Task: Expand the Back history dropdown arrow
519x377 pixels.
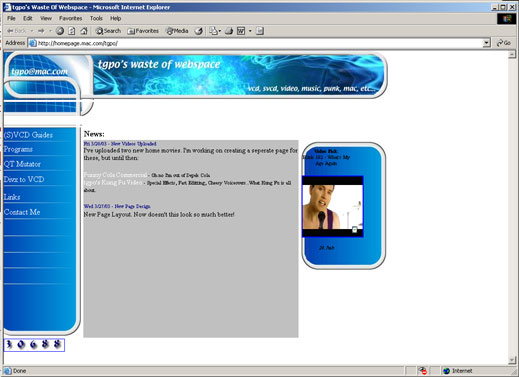Action: 32,31
